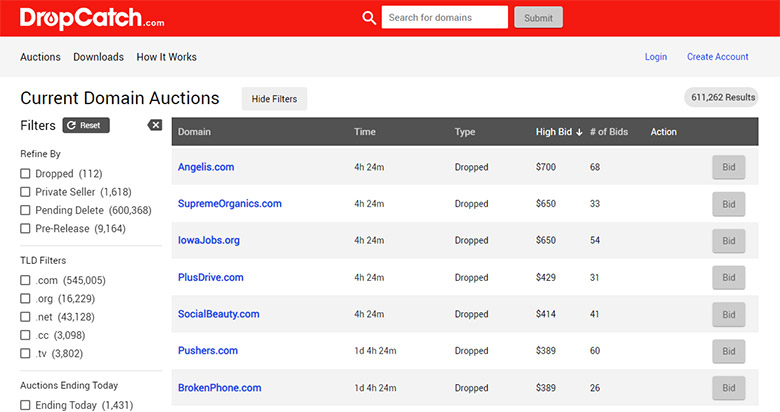Open the SocialBeauty.com domain link
The image size is (780, 412).
click(x=219, y=314)
